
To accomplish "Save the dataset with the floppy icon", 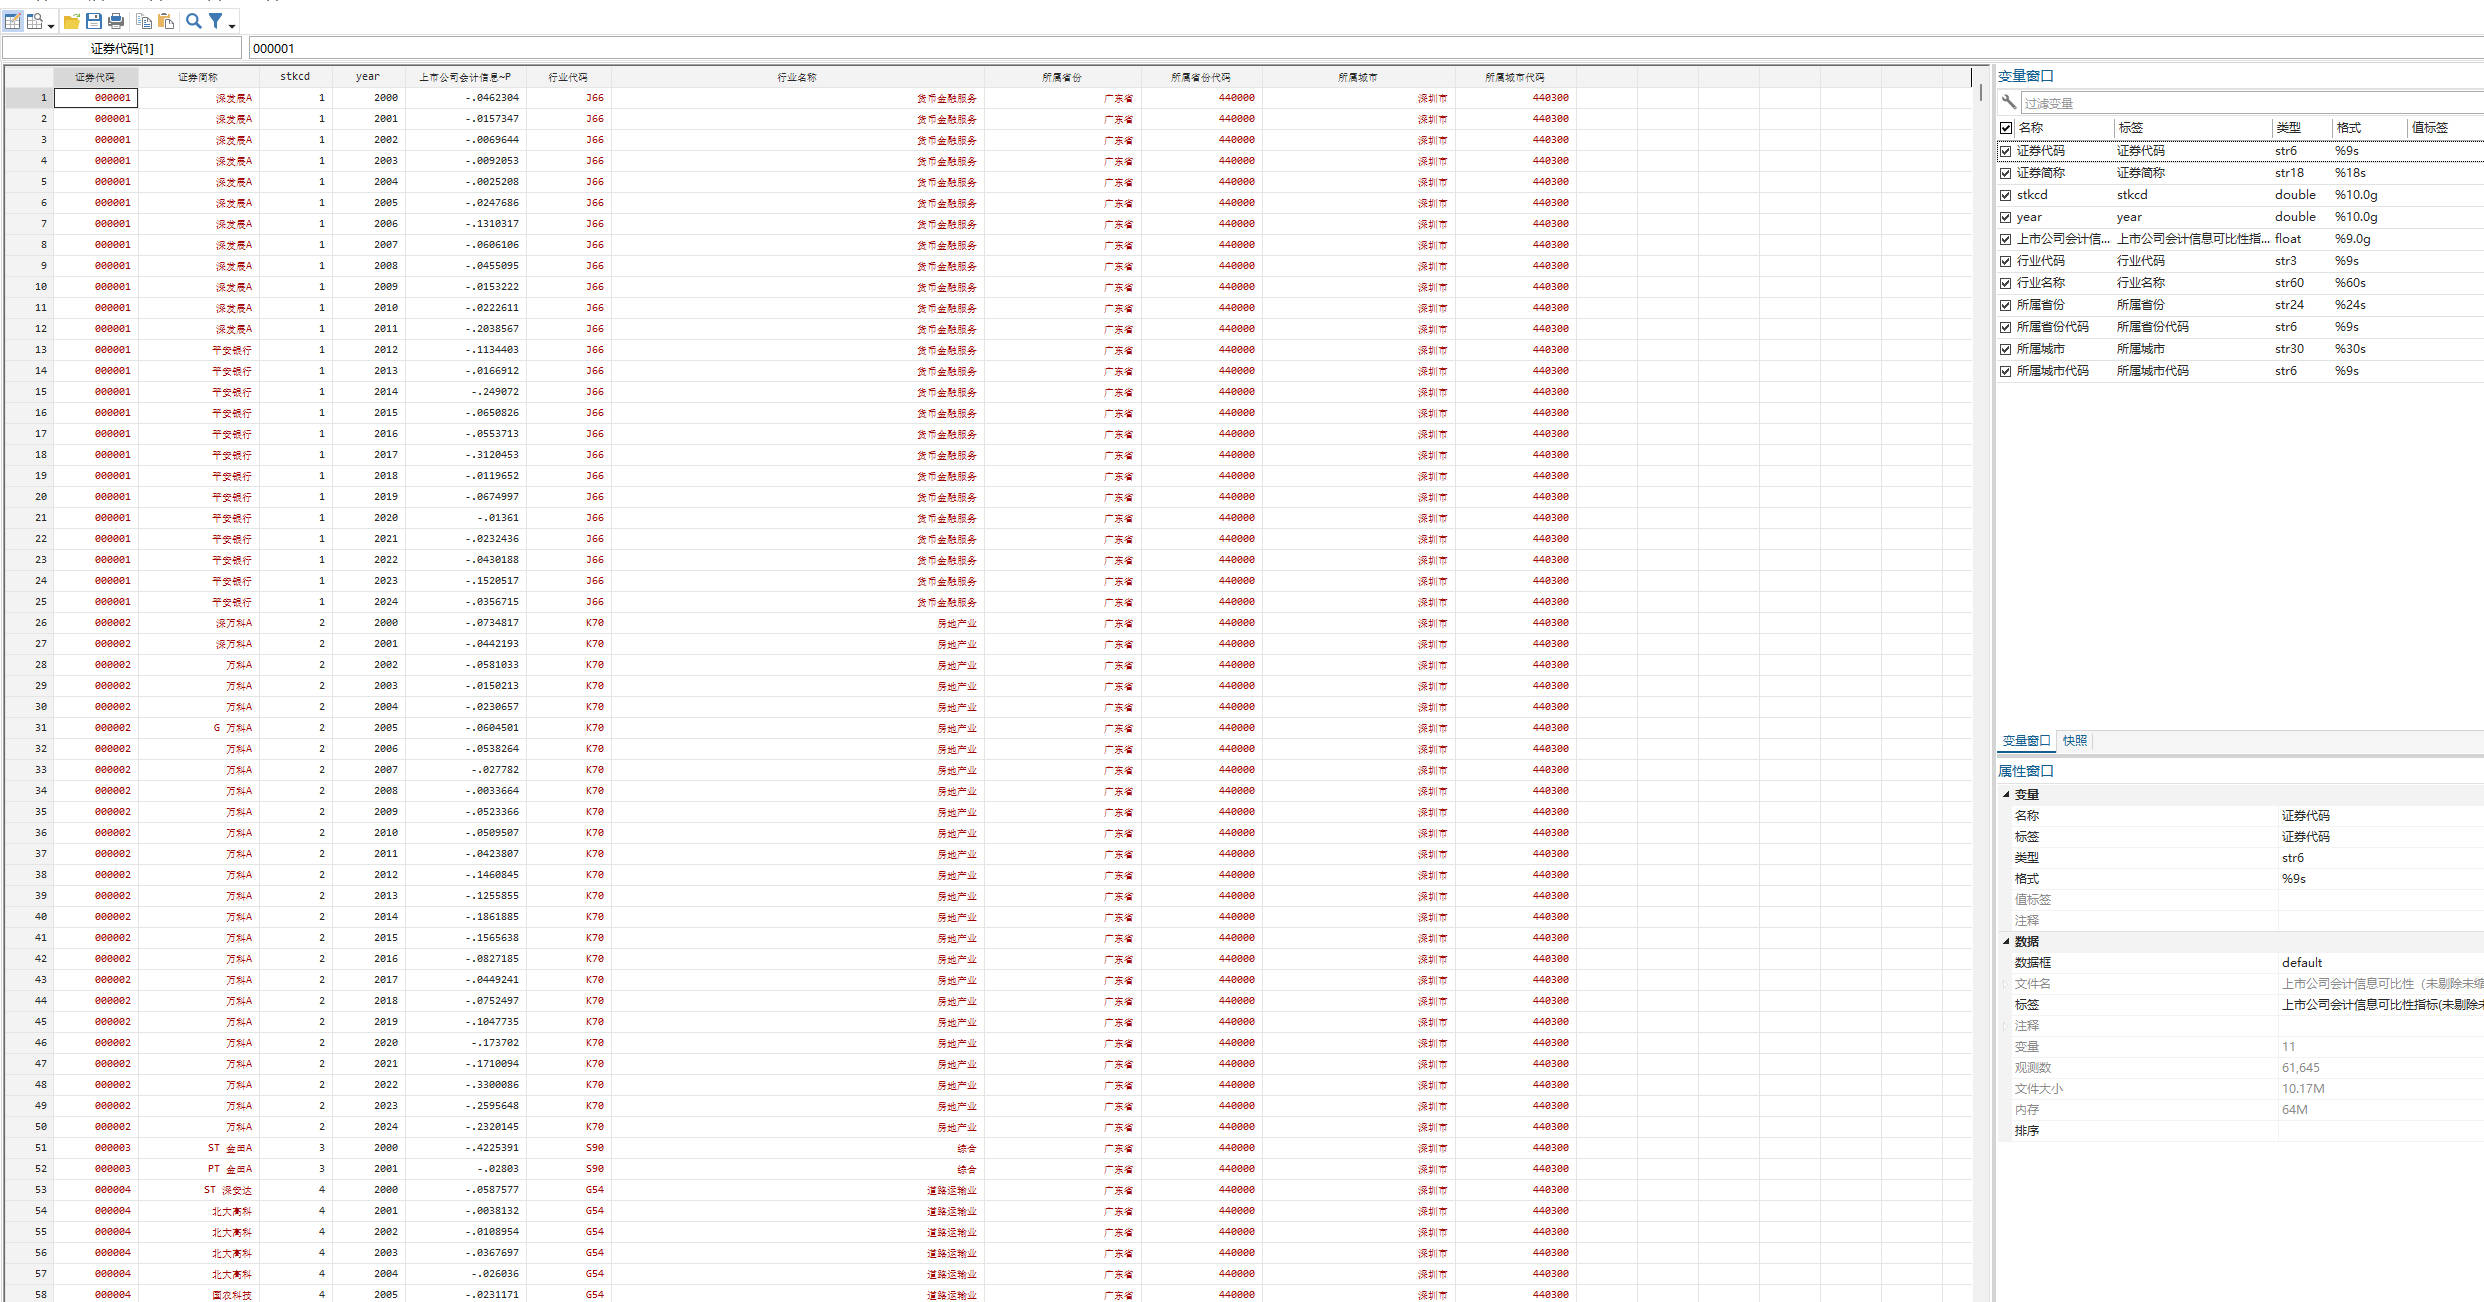I will (x=94, y=21).
